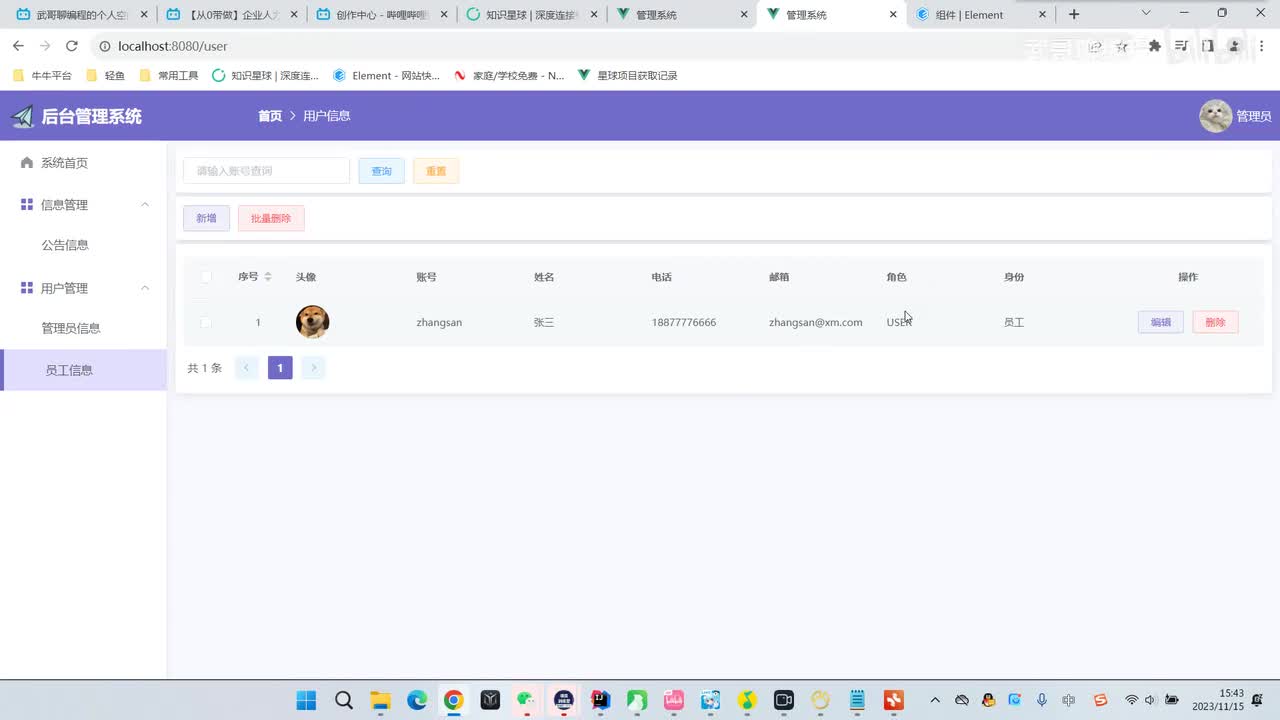Viewport: 1280px width, 720px height.
Task: Collapse the 用户管理 submenu
Action: pyautogui.click(x=145, y=288)
